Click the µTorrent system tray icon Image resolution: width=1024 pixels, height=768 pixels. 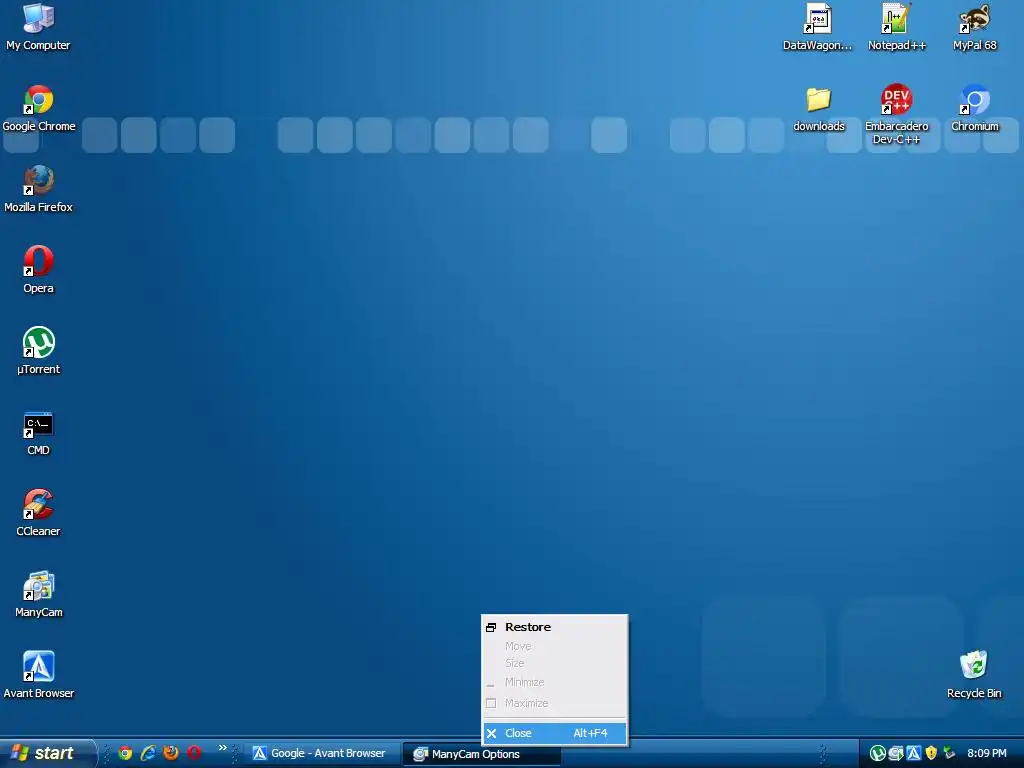tap(877, 754)
